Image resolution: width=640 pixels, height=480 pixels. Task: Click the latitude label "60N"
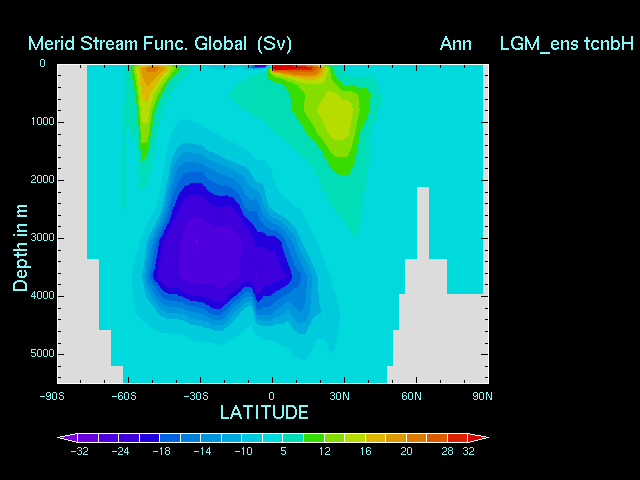point(411,396)
